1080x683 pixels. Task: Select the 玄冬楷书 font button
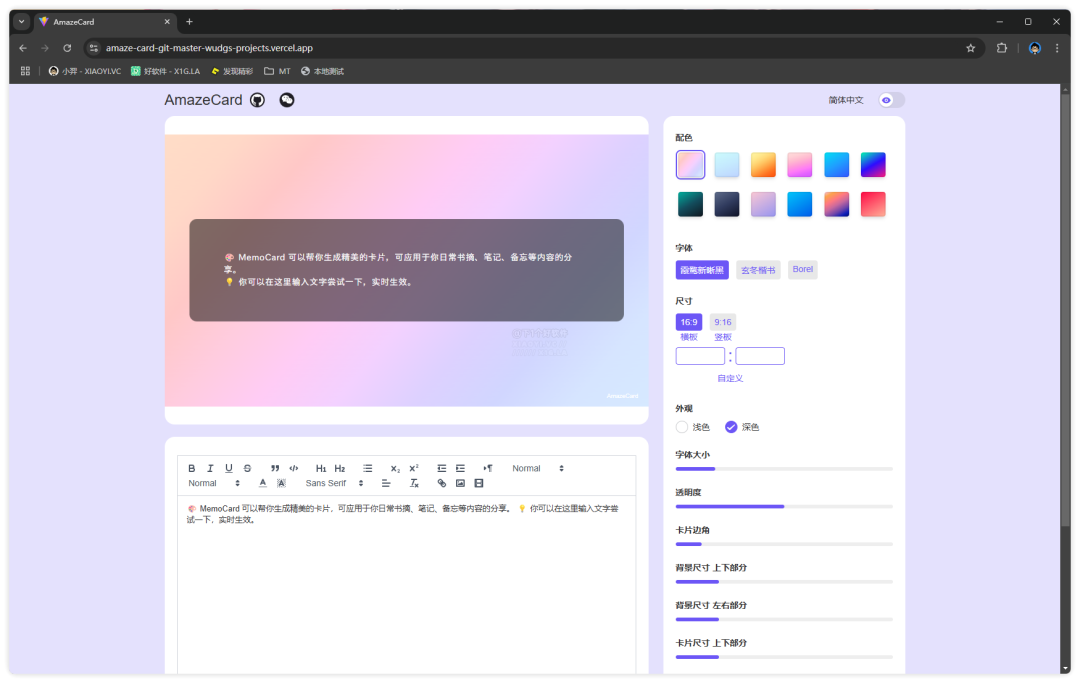(758, 270)
